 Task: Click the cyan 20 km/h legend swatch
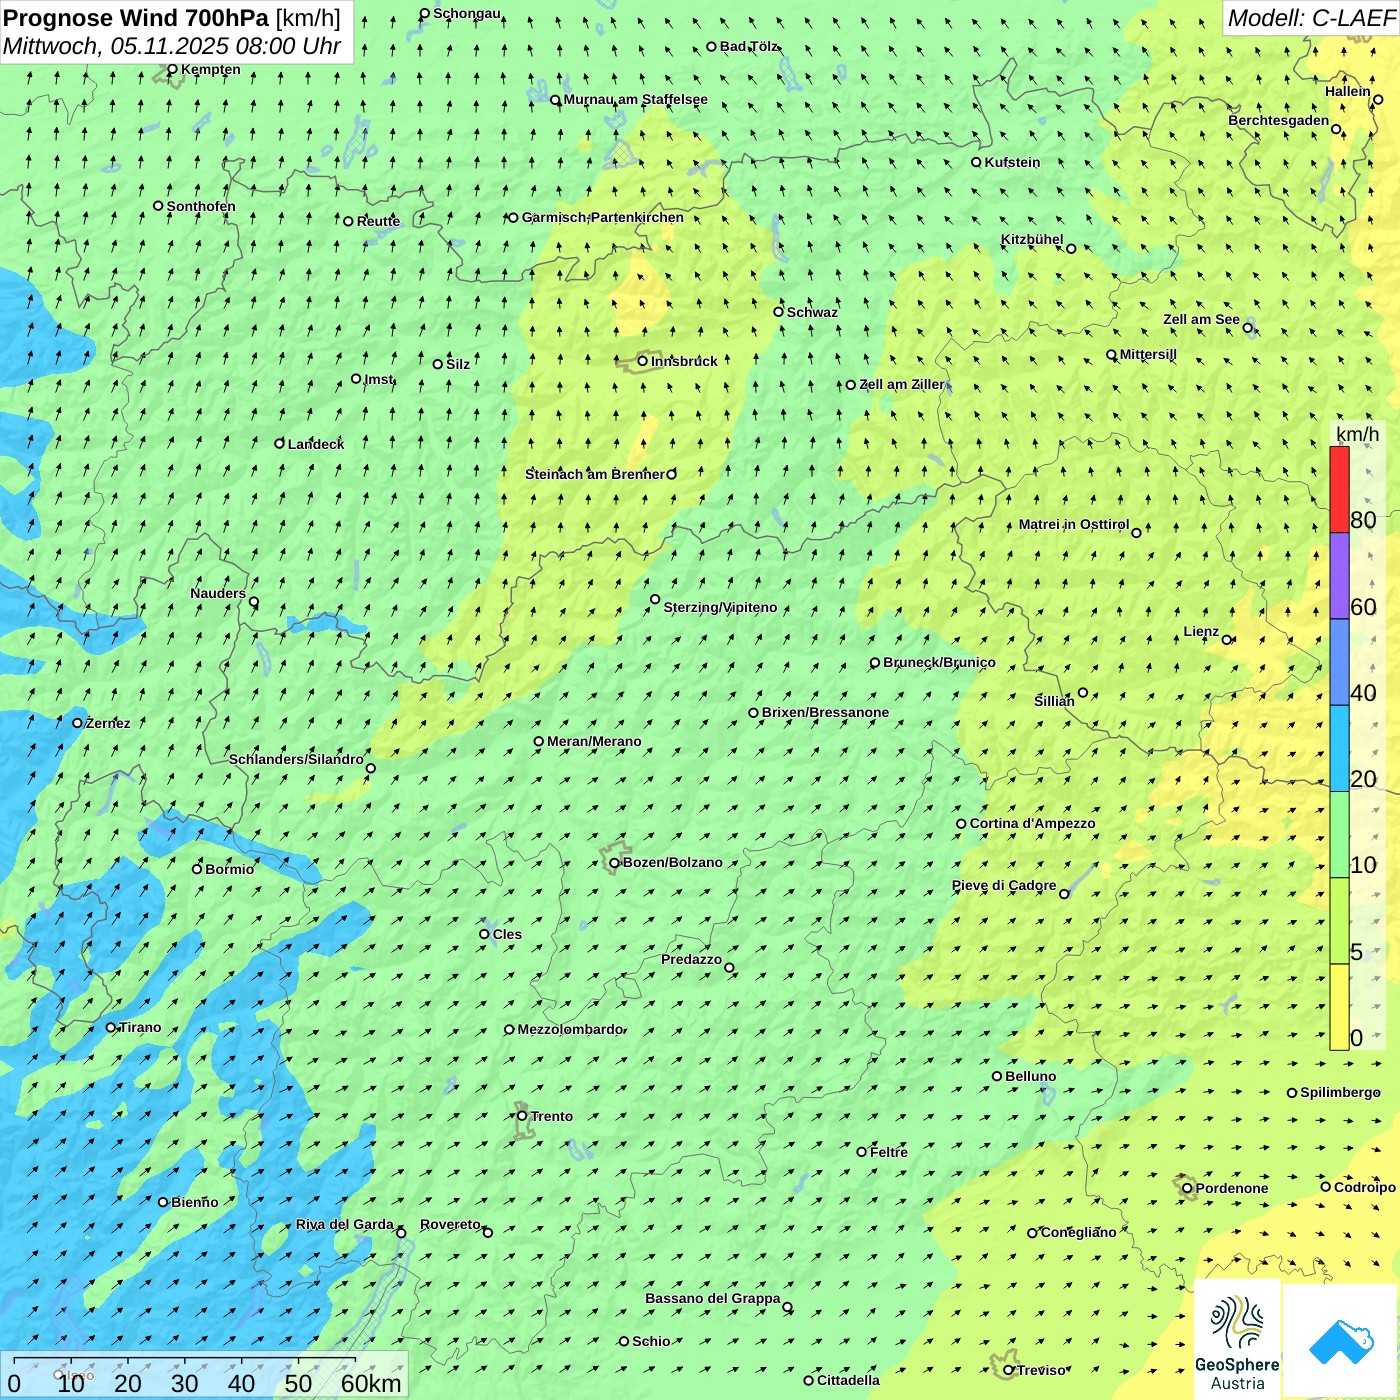(1339, 749)
